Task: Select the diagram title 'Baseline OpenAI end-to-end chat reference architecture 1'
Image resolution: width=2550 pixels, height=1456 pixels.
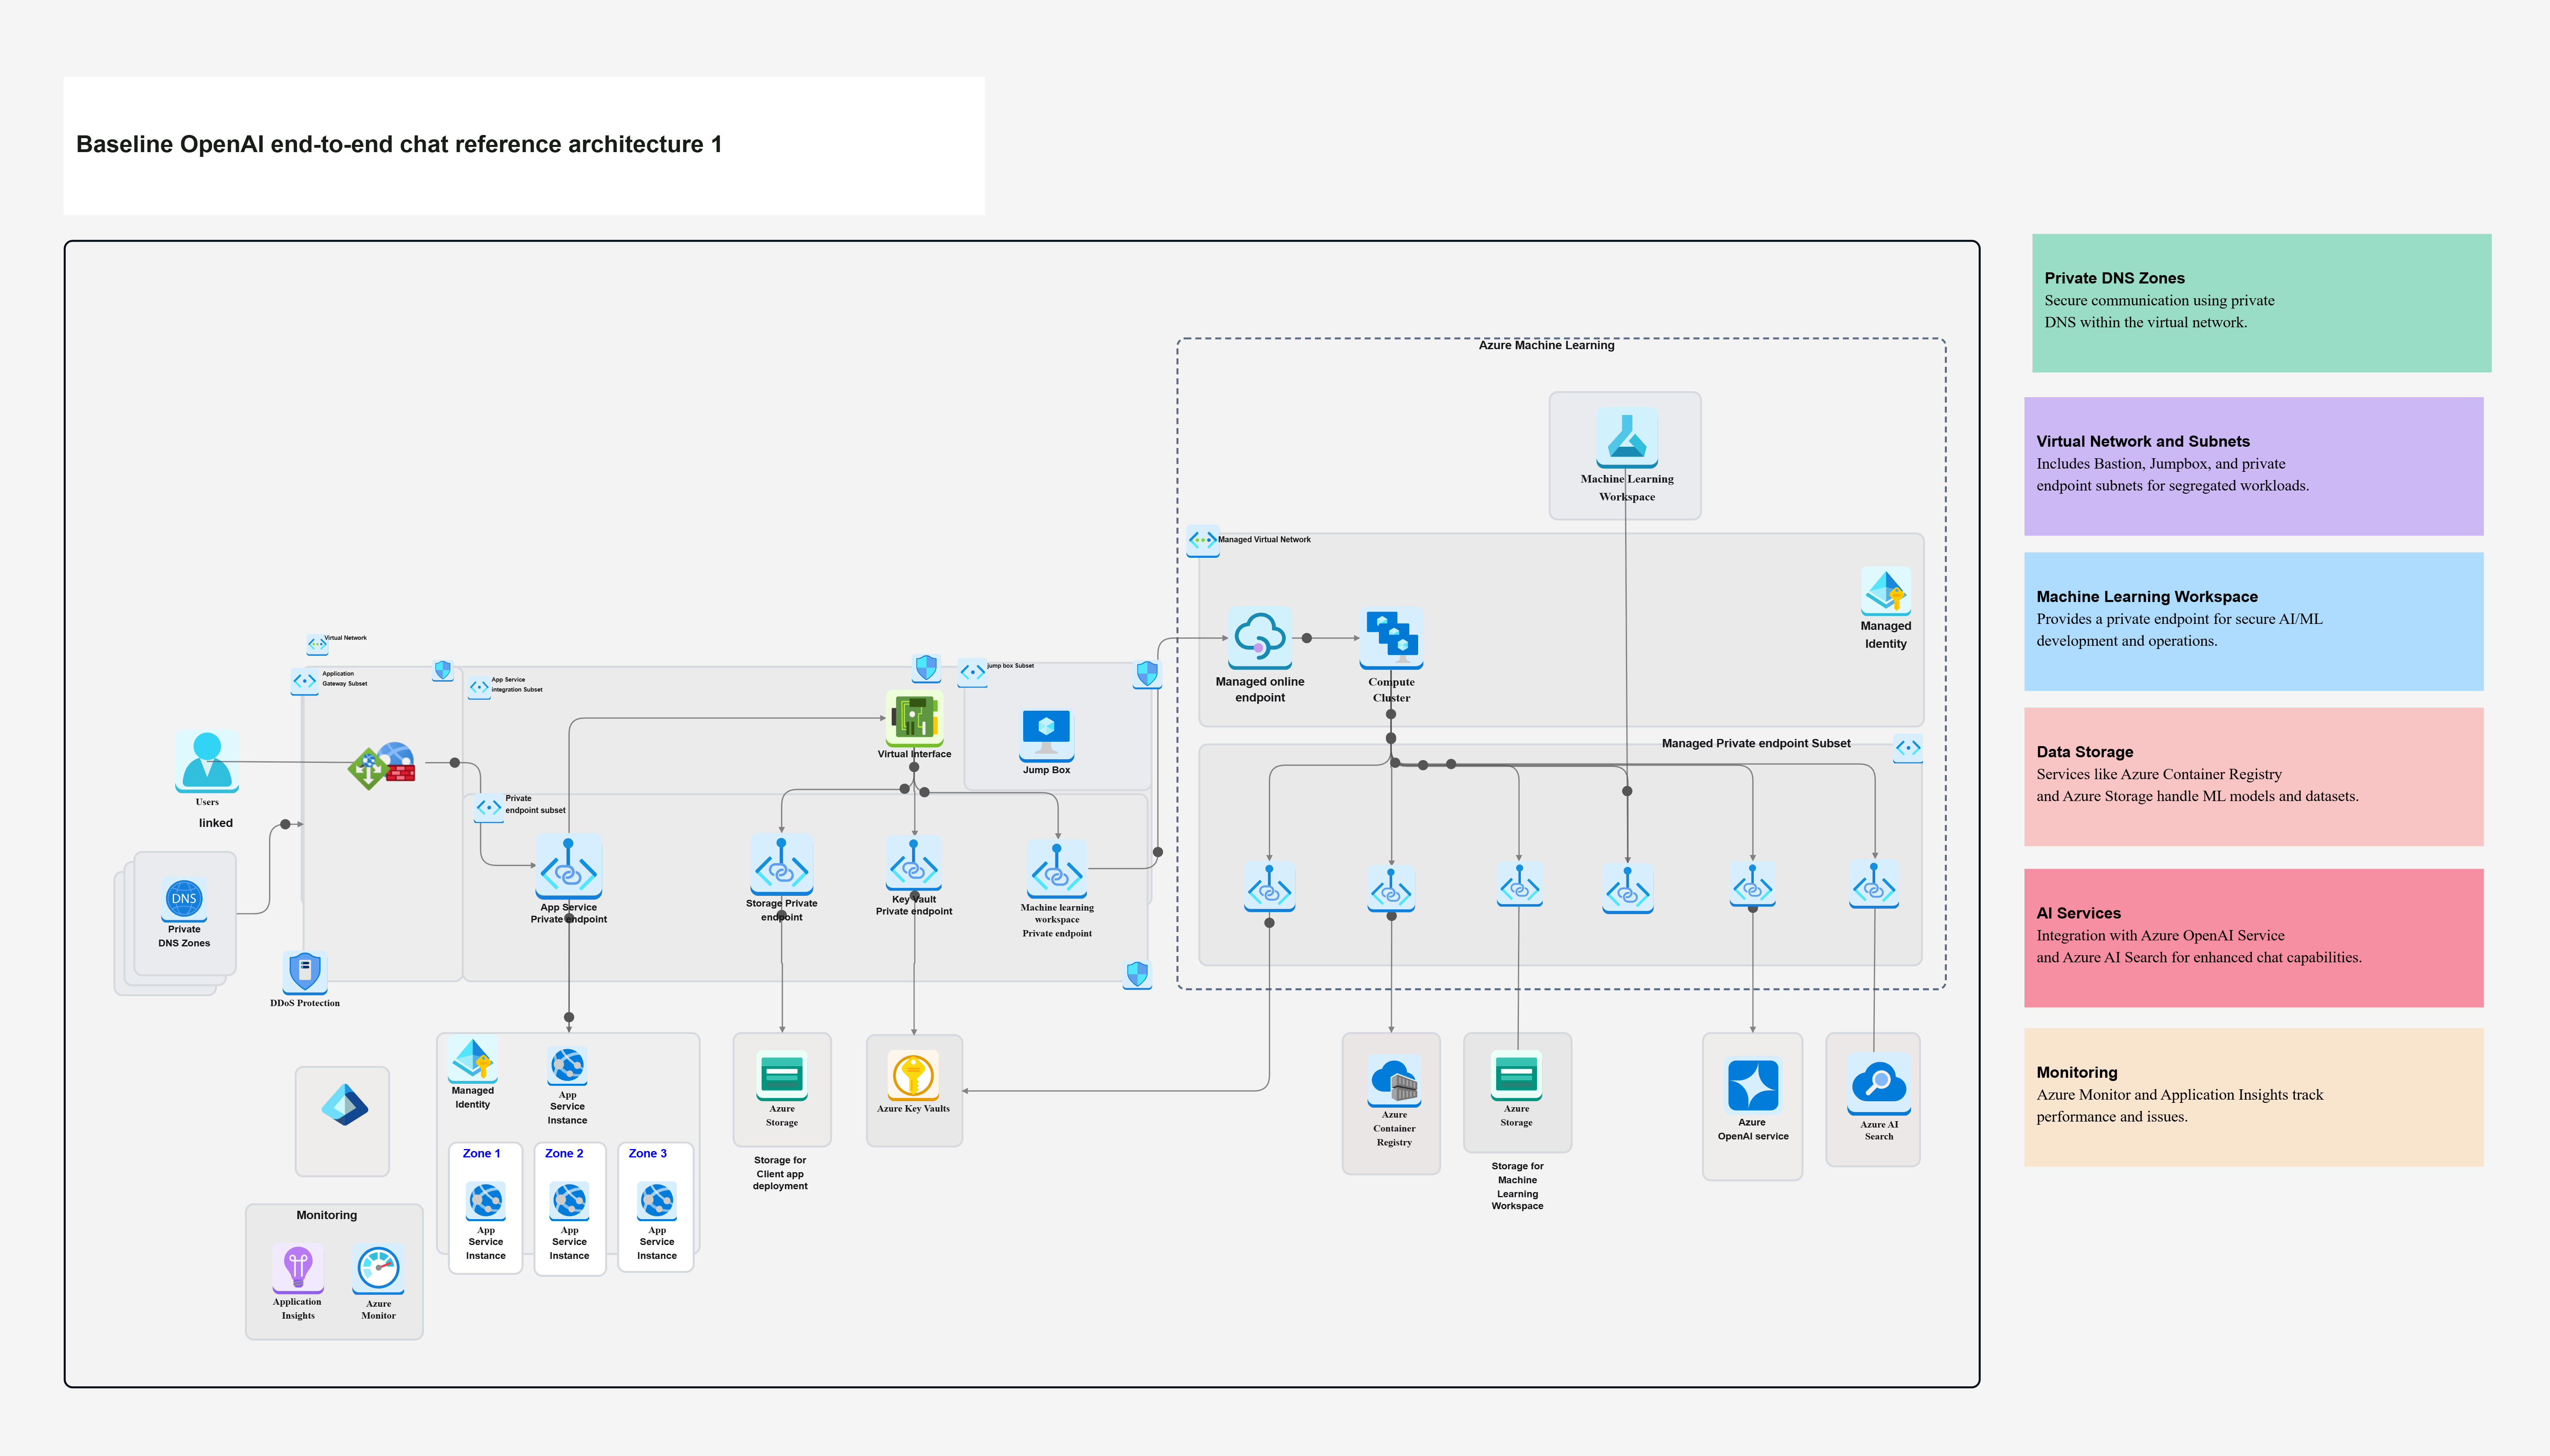Action: click(x=399, y=144)
